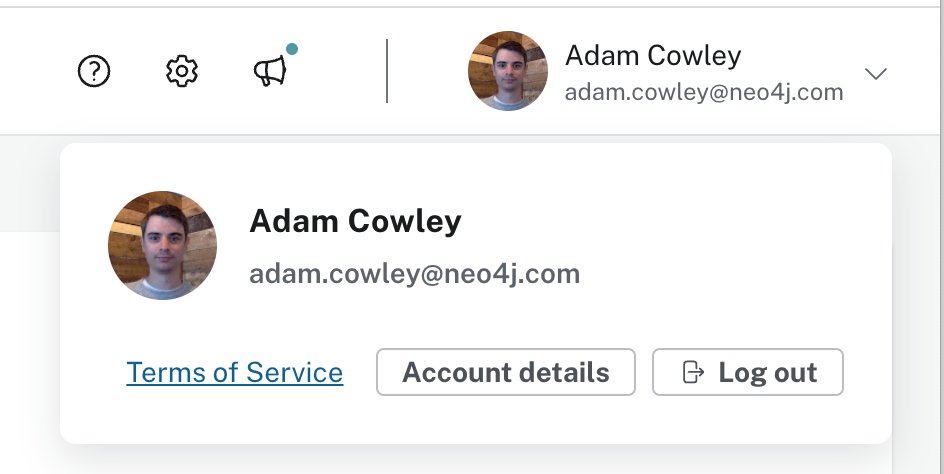Open the Terms of Service link
Screen dimensions: 944x474
pyautogui.click(x=235, y=372)
